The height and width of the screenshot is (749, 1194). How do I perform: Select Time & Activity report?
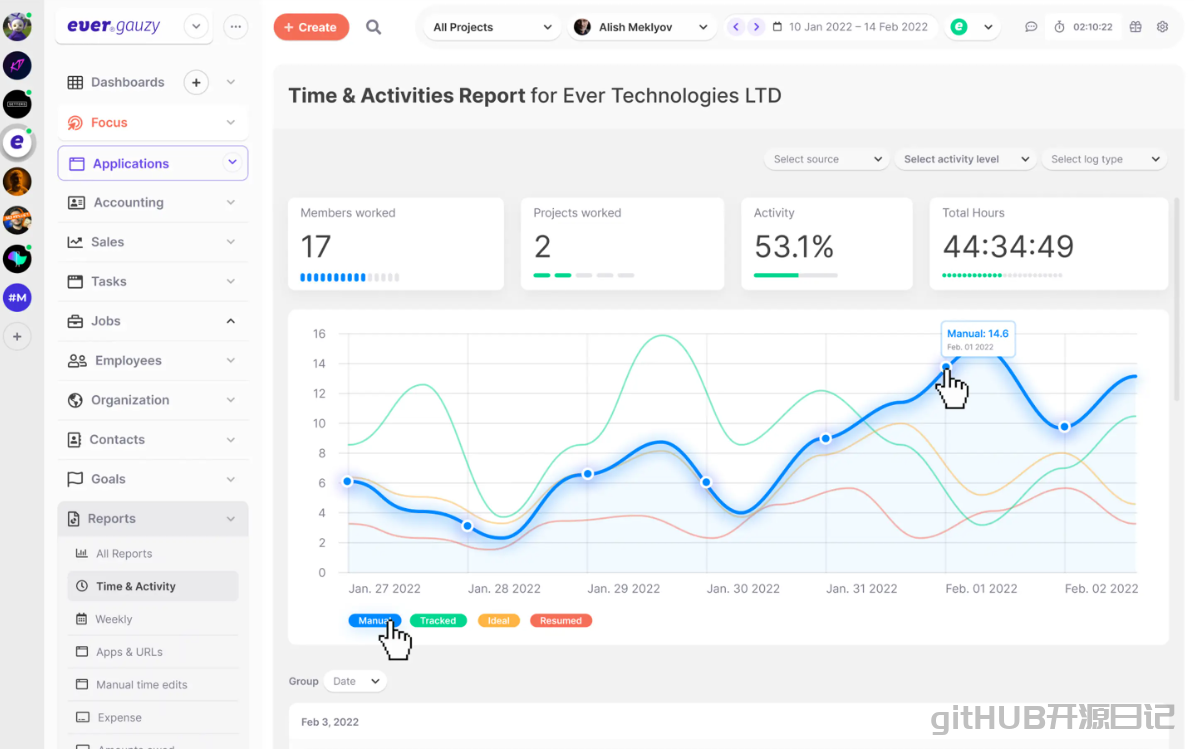(x=153, y=586)
